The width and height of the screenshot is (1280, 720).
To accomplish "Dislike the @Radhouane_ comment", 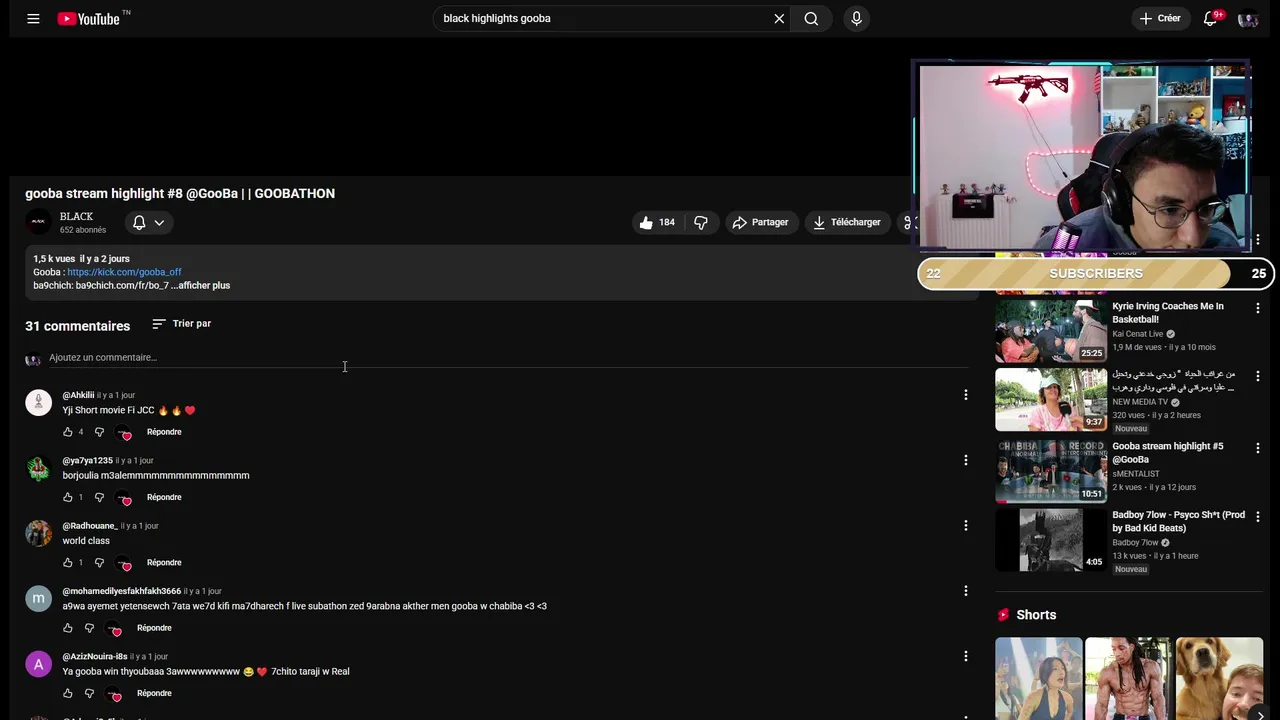I will point(99,562).
